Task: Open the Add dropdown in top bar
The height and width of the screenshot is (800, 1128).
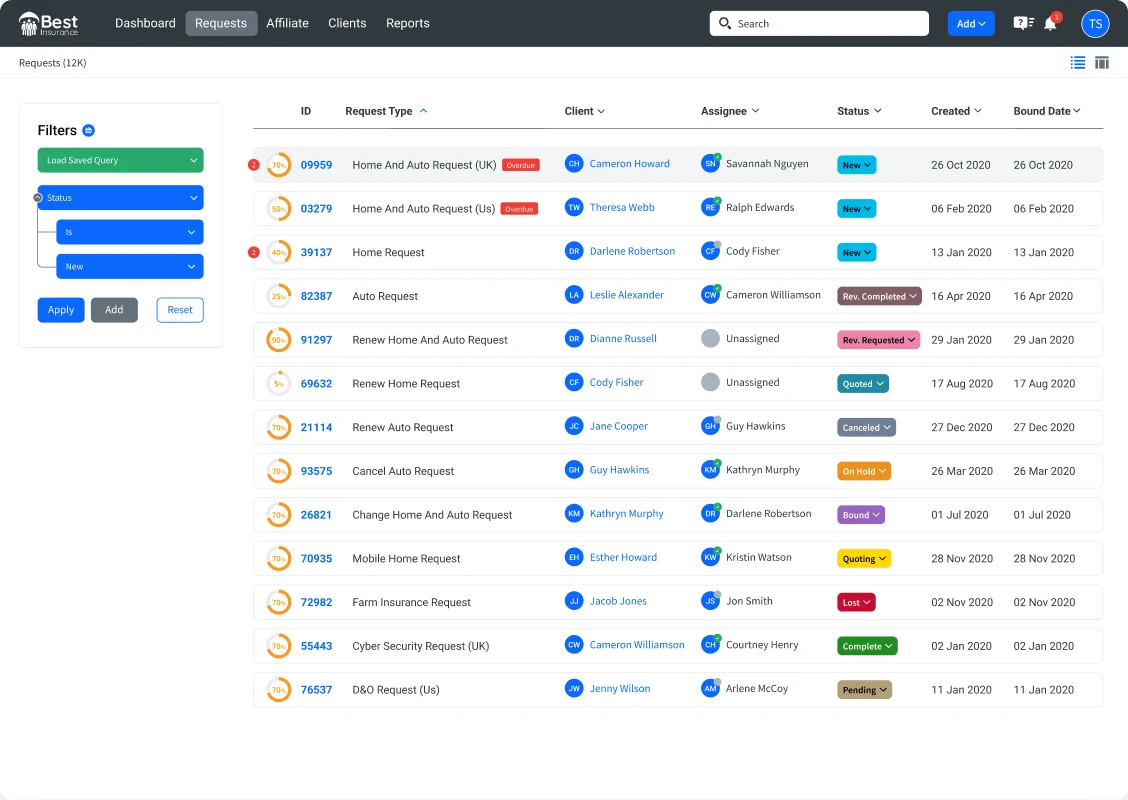Action: pyautogui.click(x=970, y=24)
